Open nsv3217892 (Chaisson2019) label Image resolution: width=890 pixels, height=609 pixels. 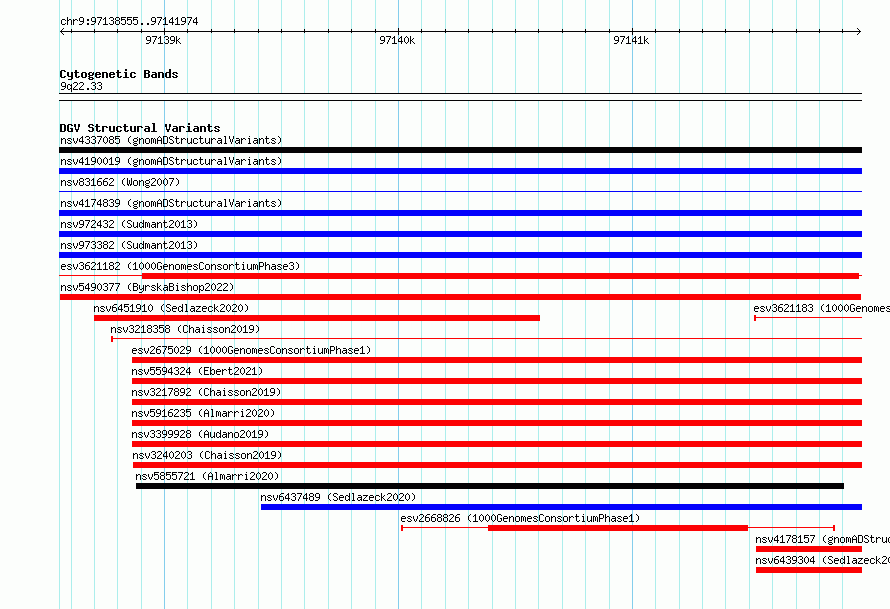click(206, 392)
